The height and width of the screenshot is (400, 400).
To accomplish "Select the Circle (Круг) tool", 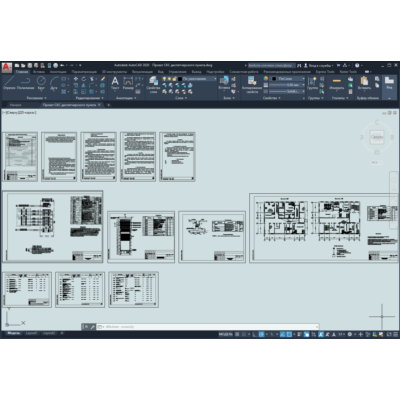I will 41,82.
